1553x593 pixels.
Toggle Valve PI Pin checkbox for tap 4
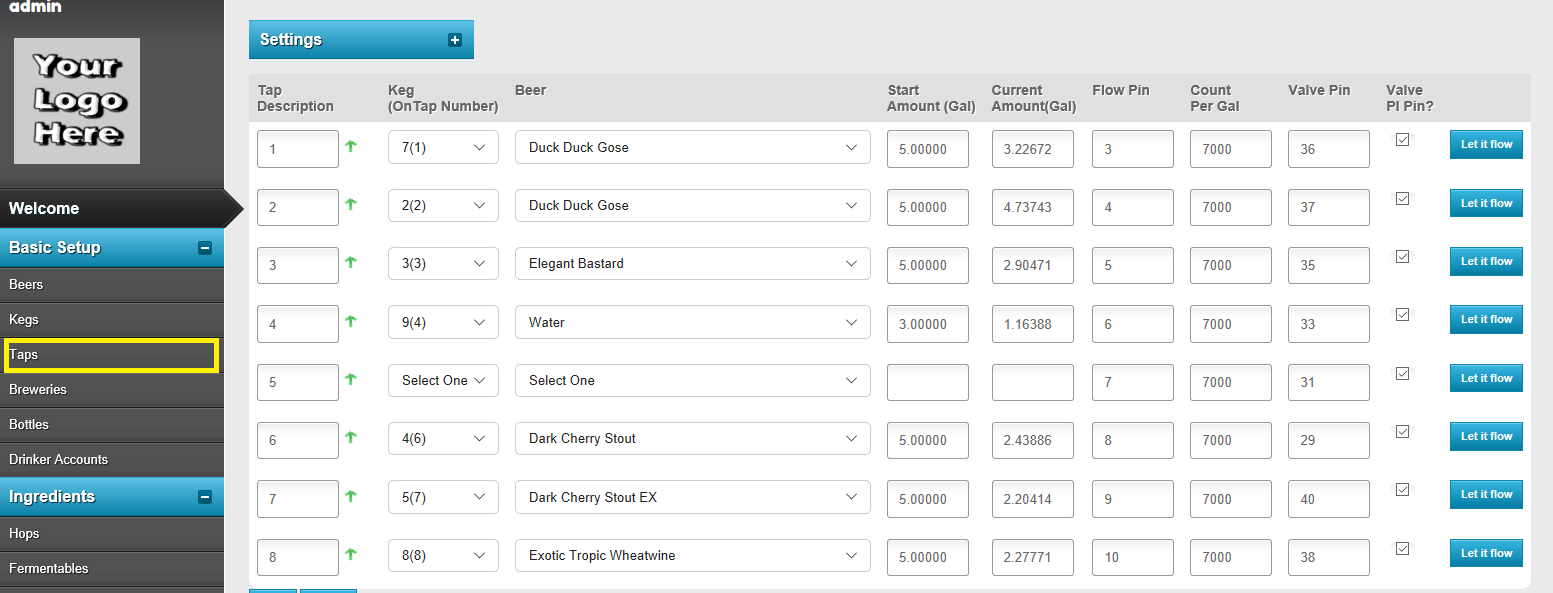[1402, 315]
